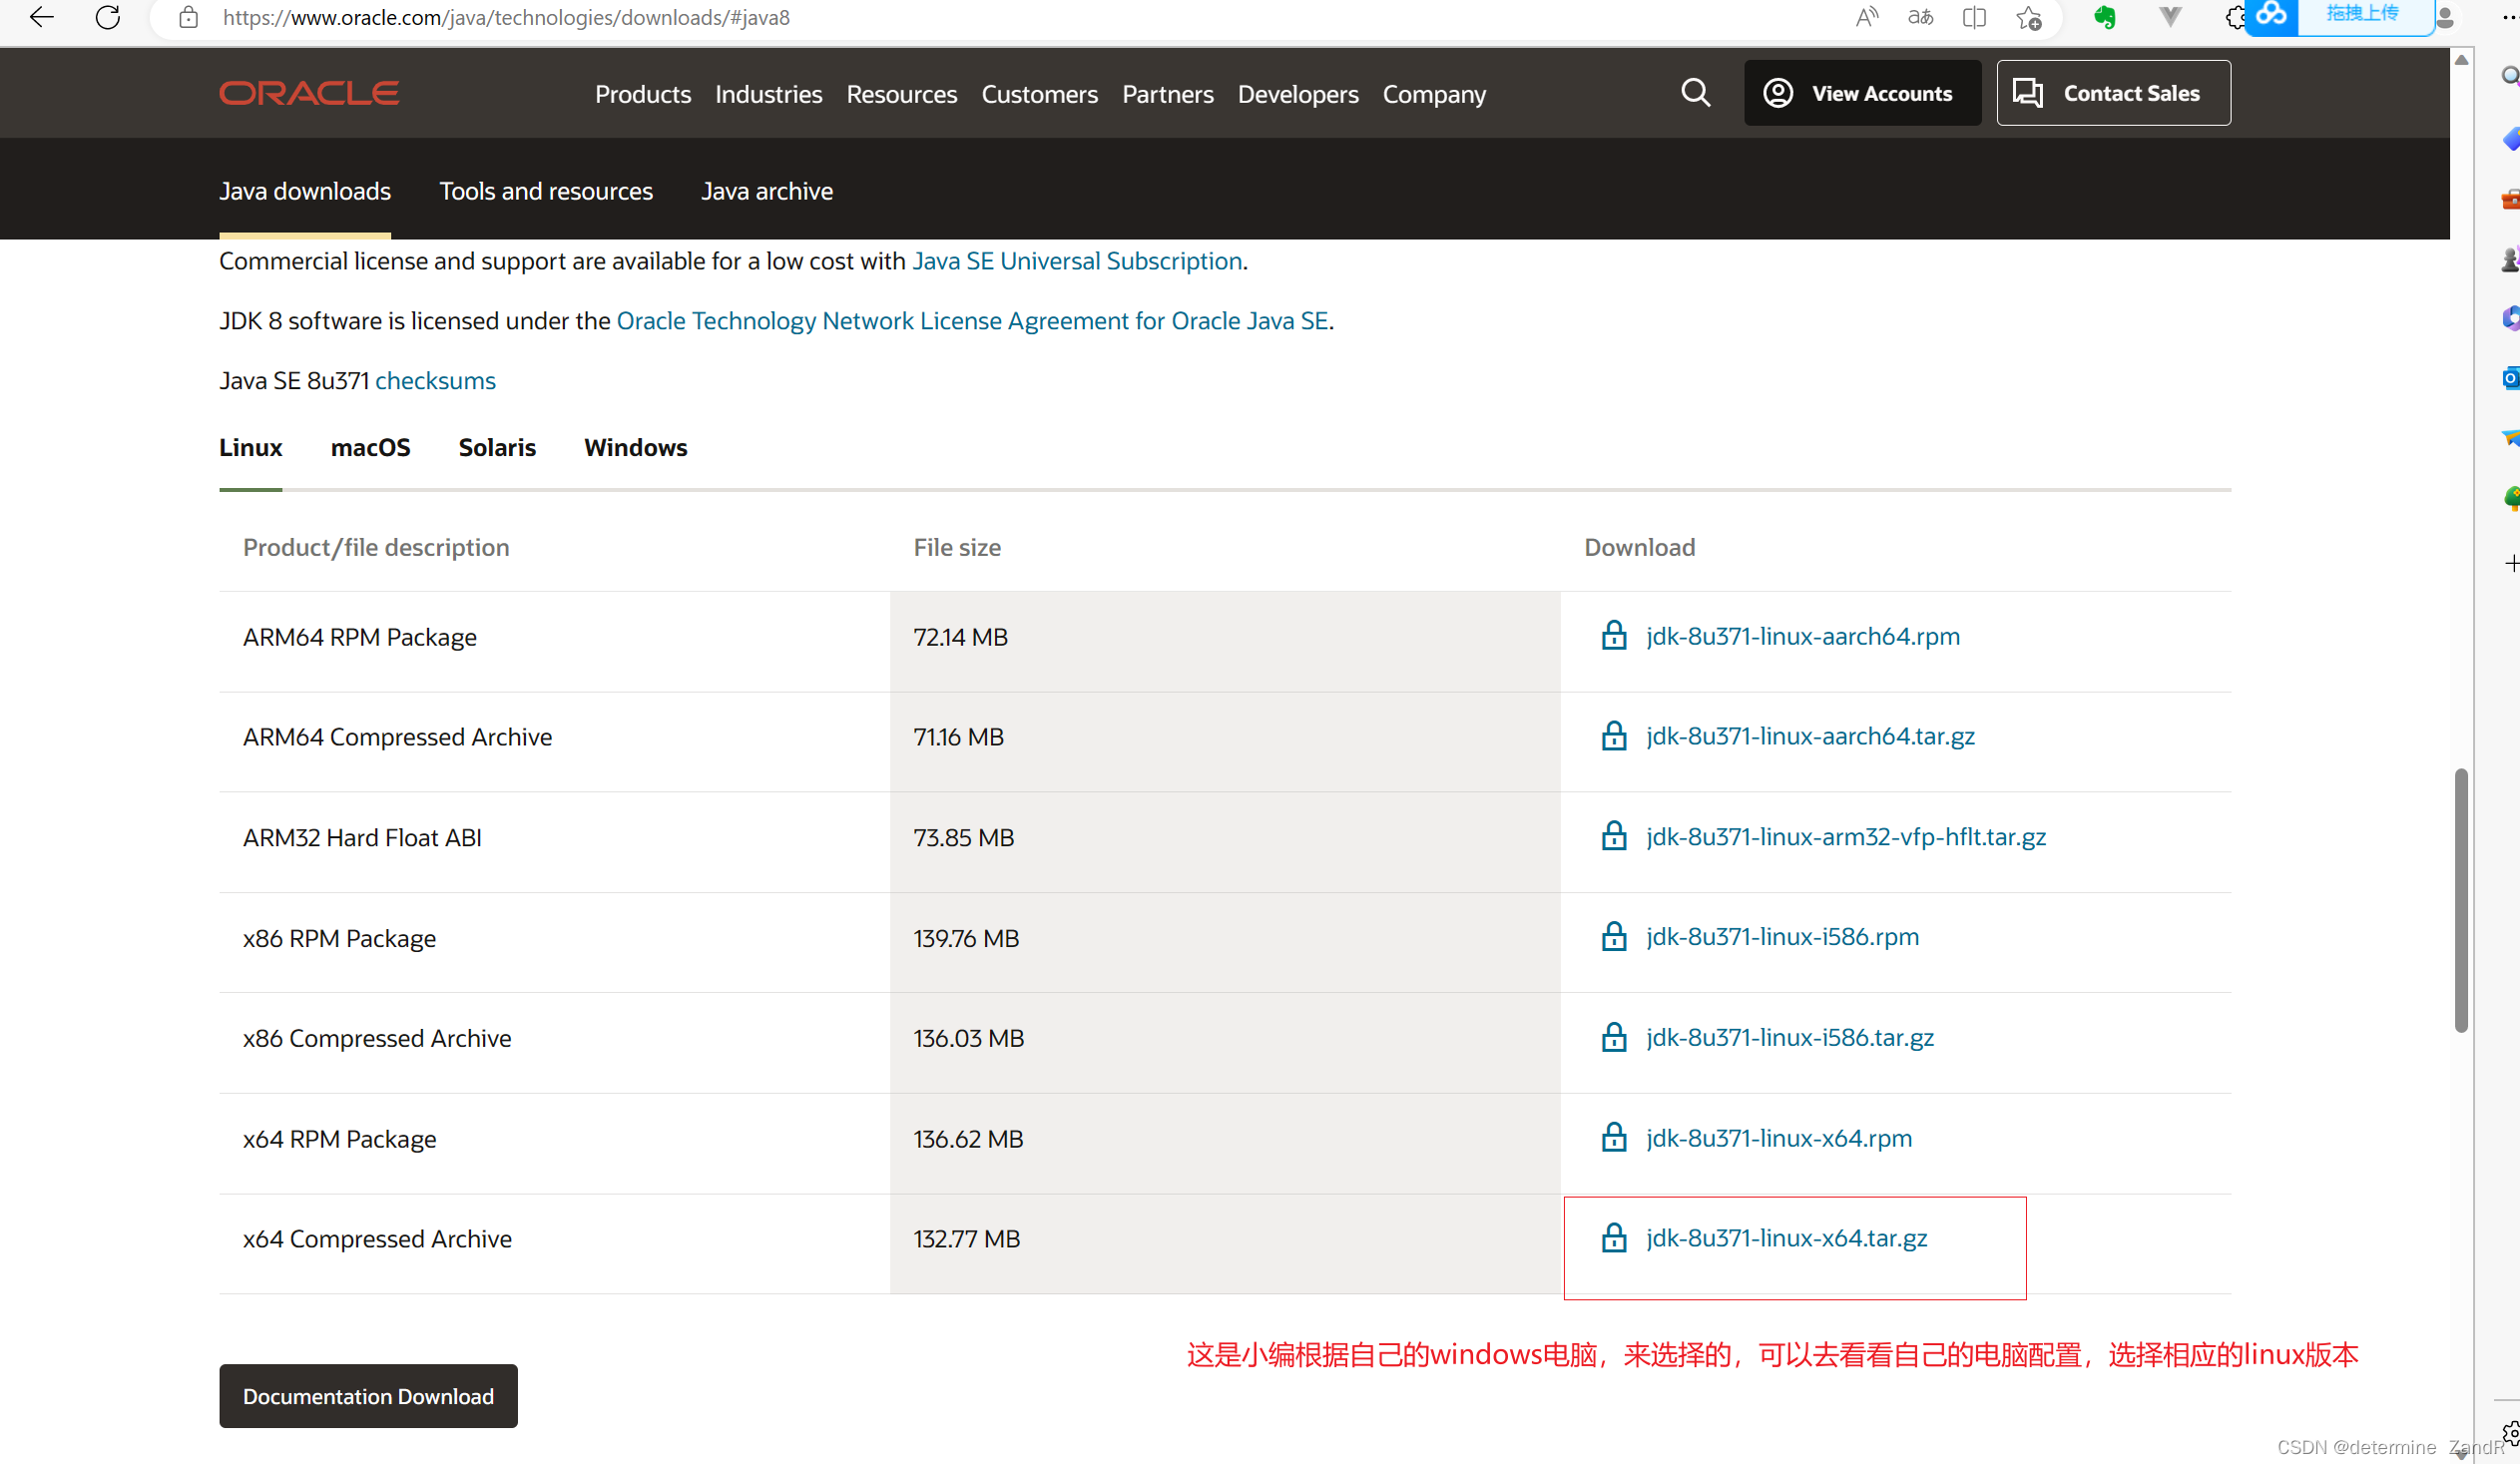Click the page vertical scrollbar thumb
Viewport: 2520px width, 1464px height.
pyautogui.click(x=2461, y=900)
